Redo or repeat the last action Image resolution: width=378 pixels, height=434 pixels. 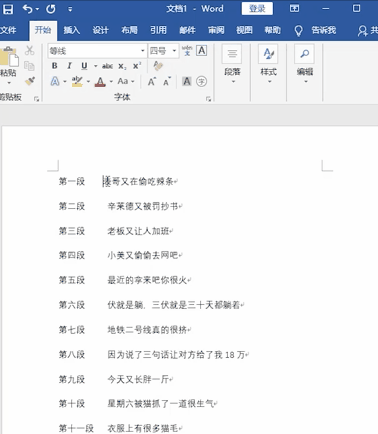51,9
